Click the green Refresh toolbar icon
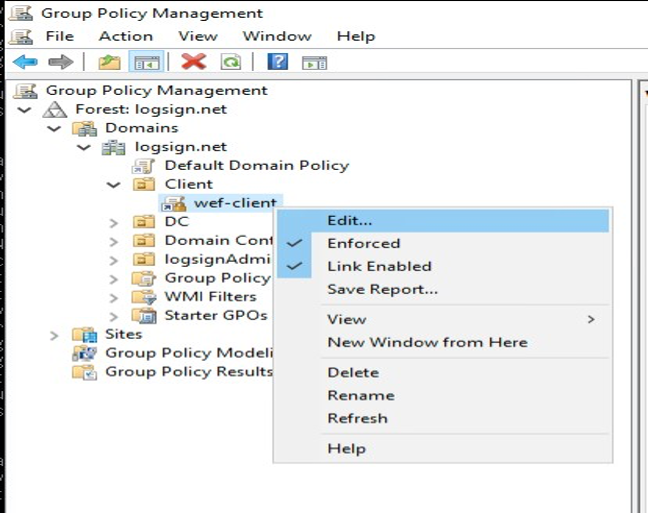The image size is (650, 514). click(x=230, y=63)
